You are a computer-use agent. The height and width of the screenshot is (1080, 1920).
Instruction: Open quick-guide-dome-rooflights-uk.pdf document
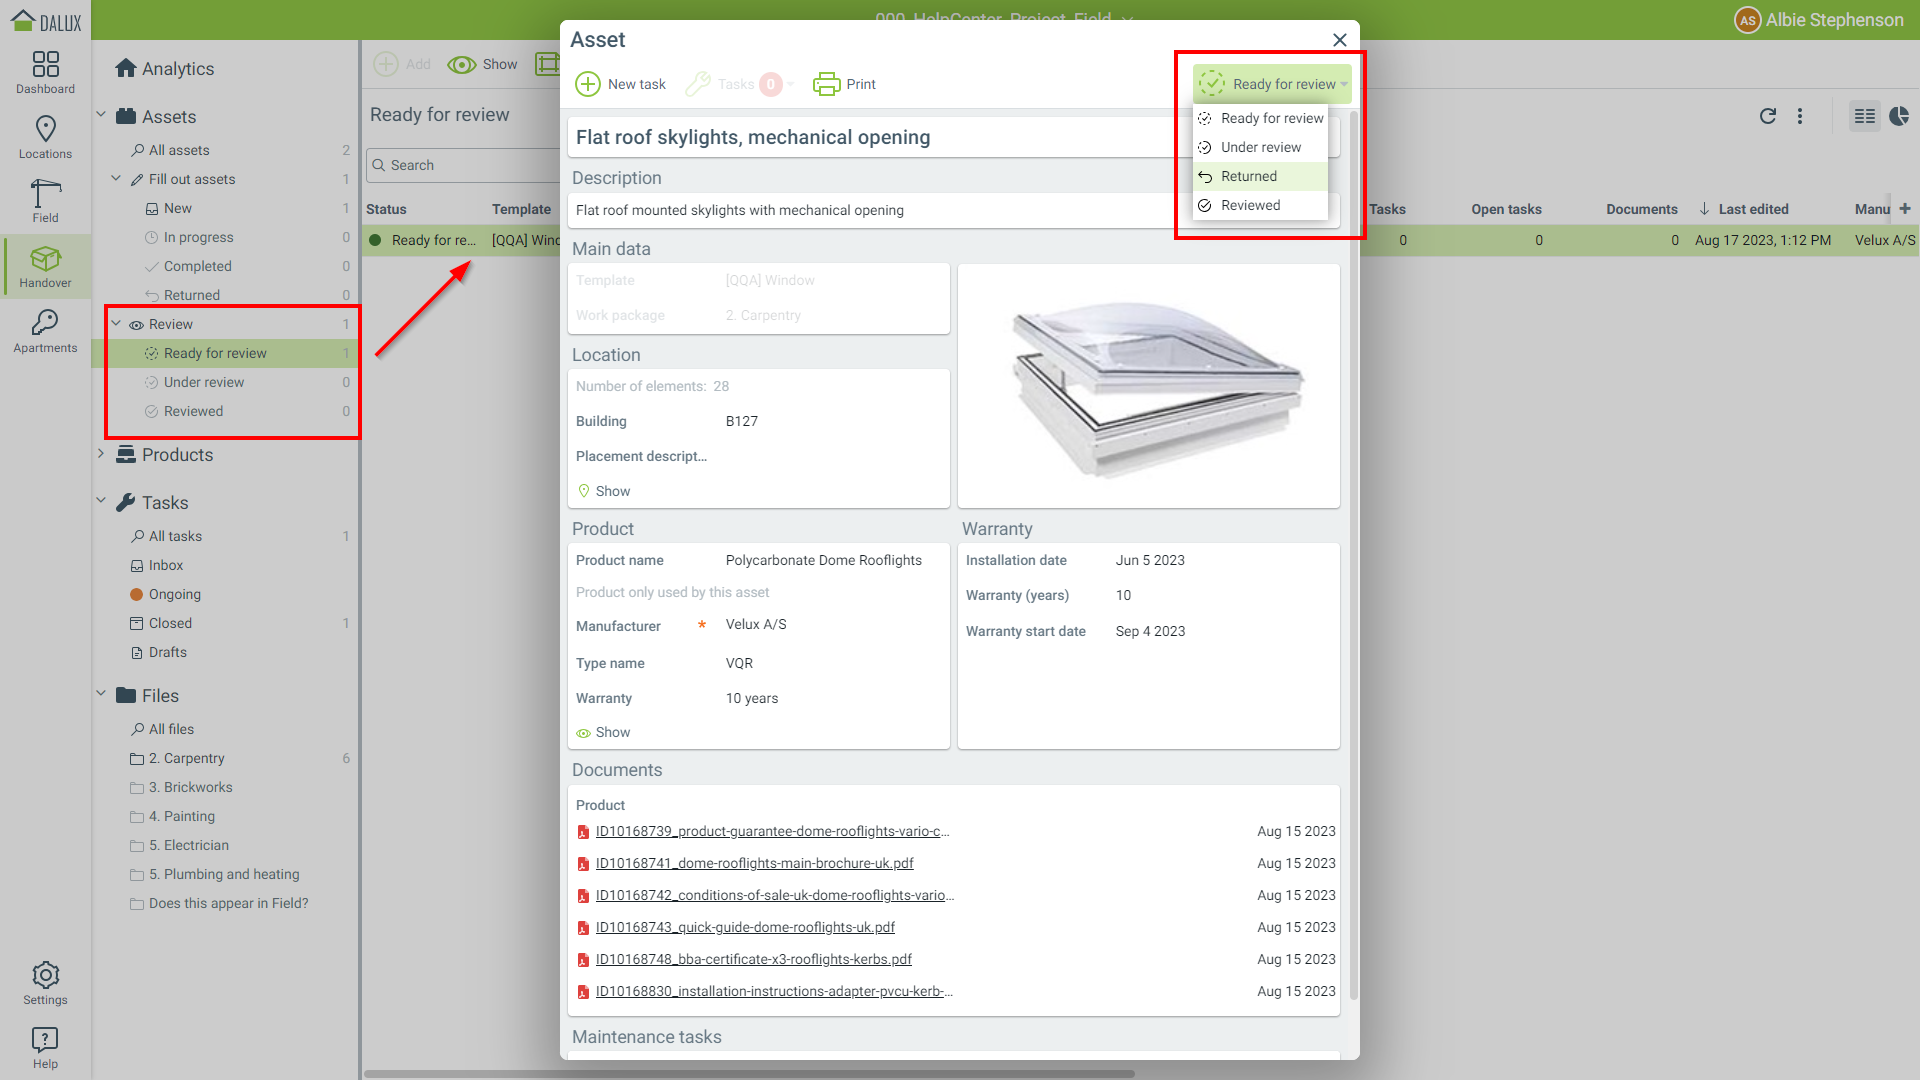(x=745, y=927)
